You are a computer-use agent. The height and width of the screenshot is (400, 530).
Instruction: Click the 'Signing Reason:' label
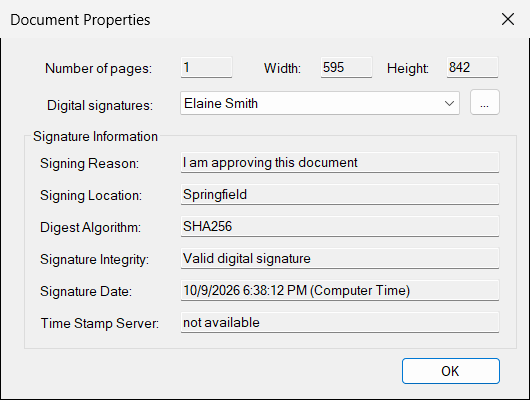[x=90, y=164]
